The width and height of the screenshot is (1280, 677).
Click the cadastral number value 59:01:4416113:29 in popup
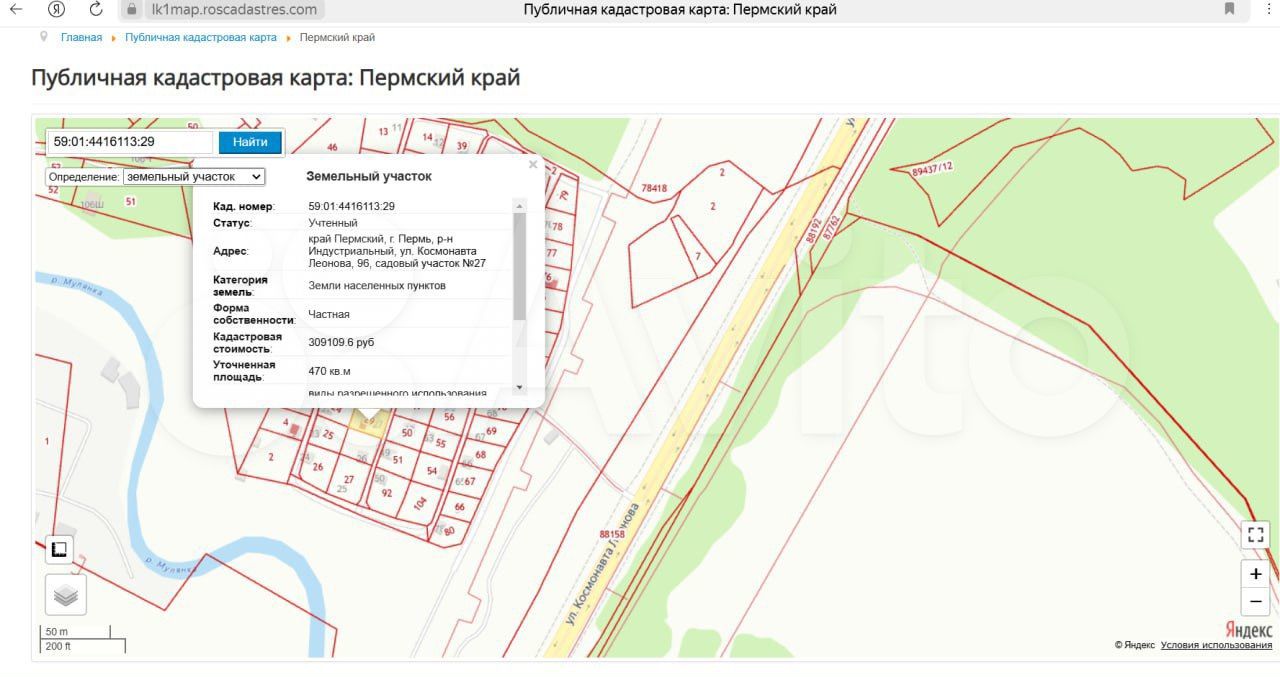click(x=351, y=206)
